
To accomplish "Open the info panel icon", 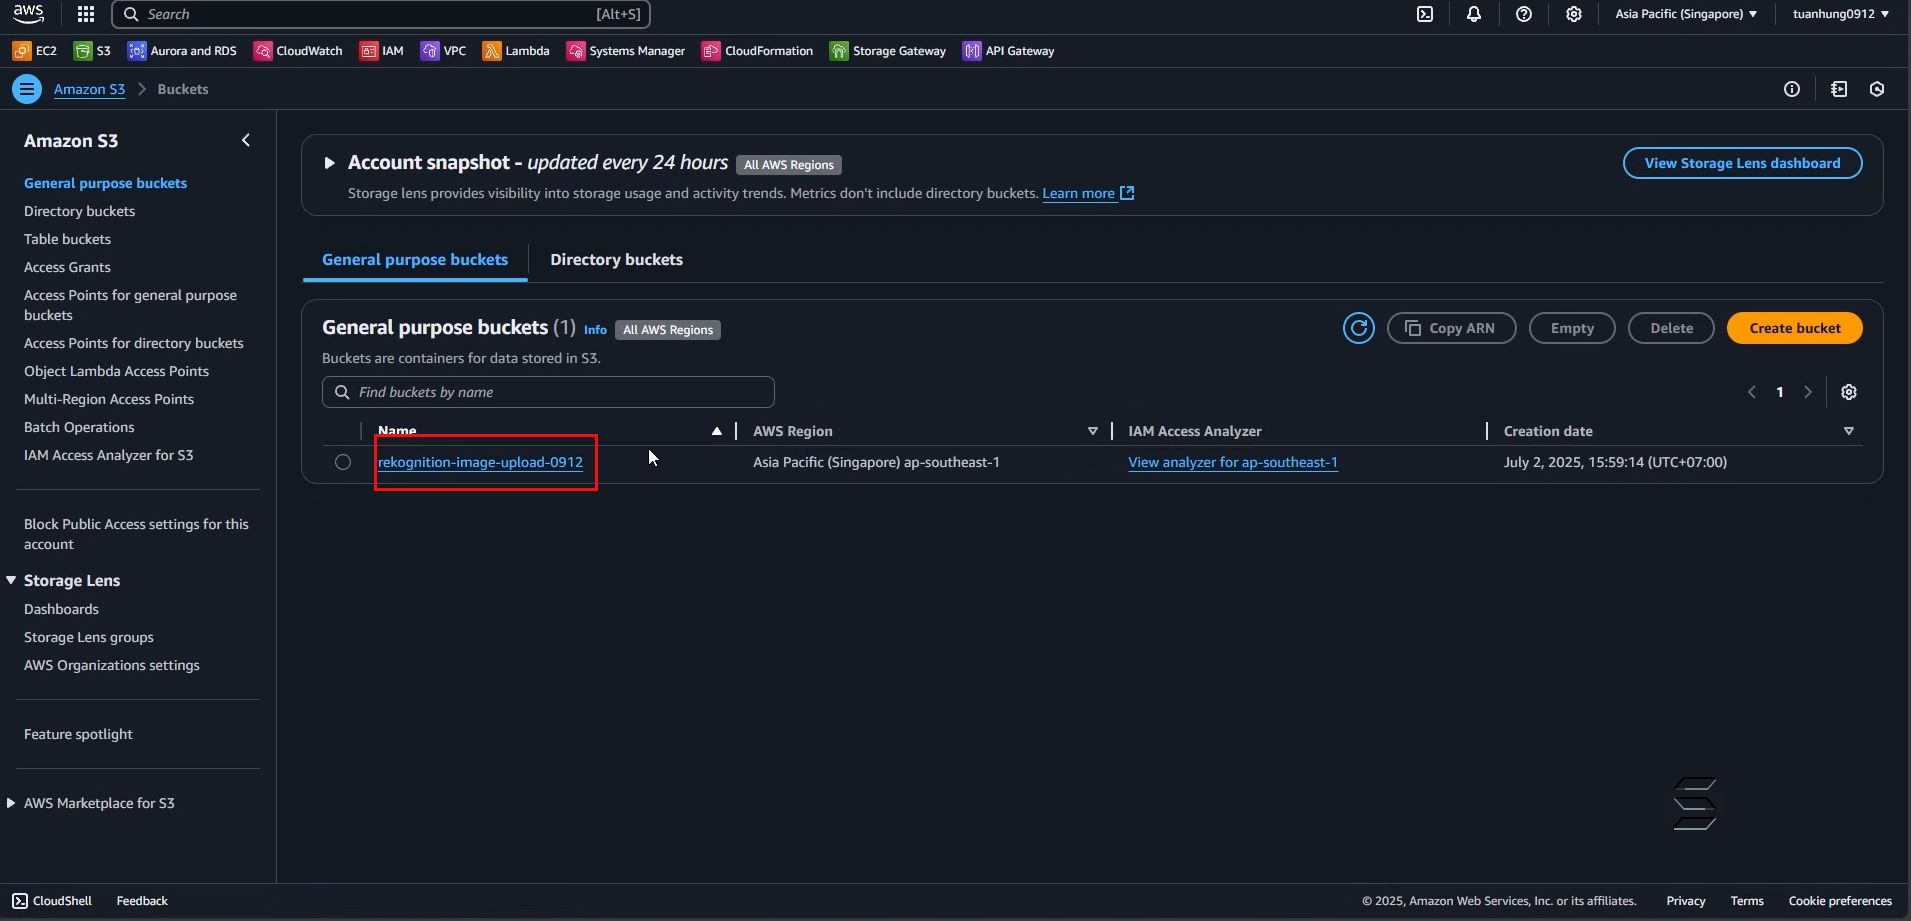I will click(1792, 89).
